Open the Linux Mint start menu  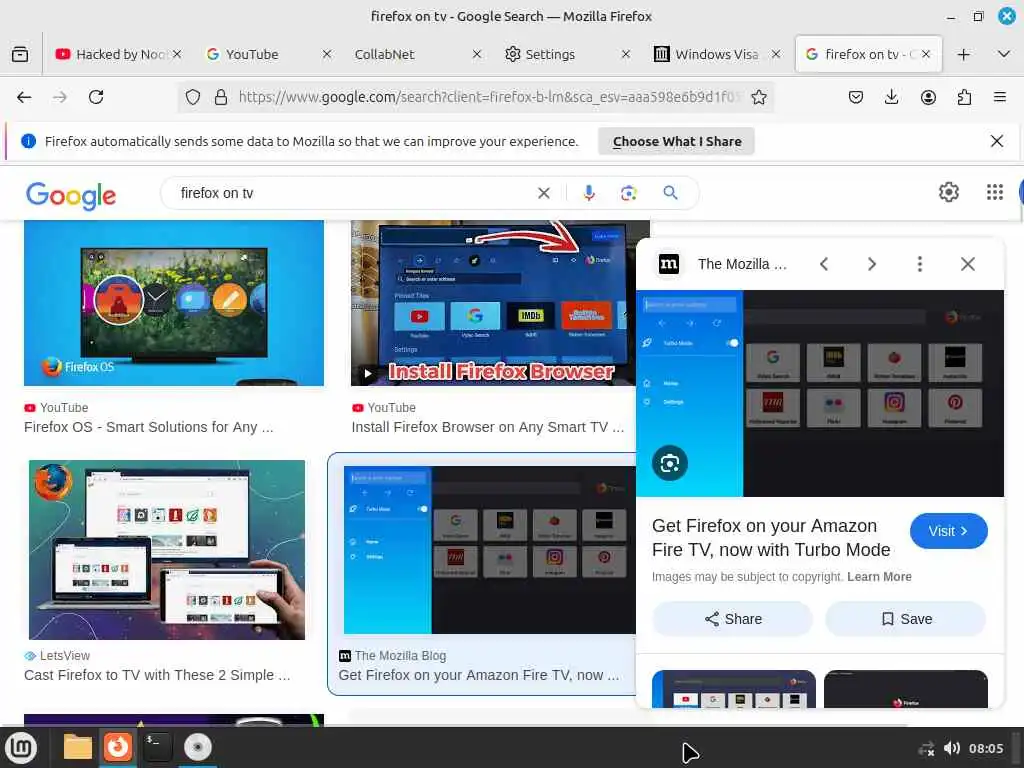pos(22,747)
